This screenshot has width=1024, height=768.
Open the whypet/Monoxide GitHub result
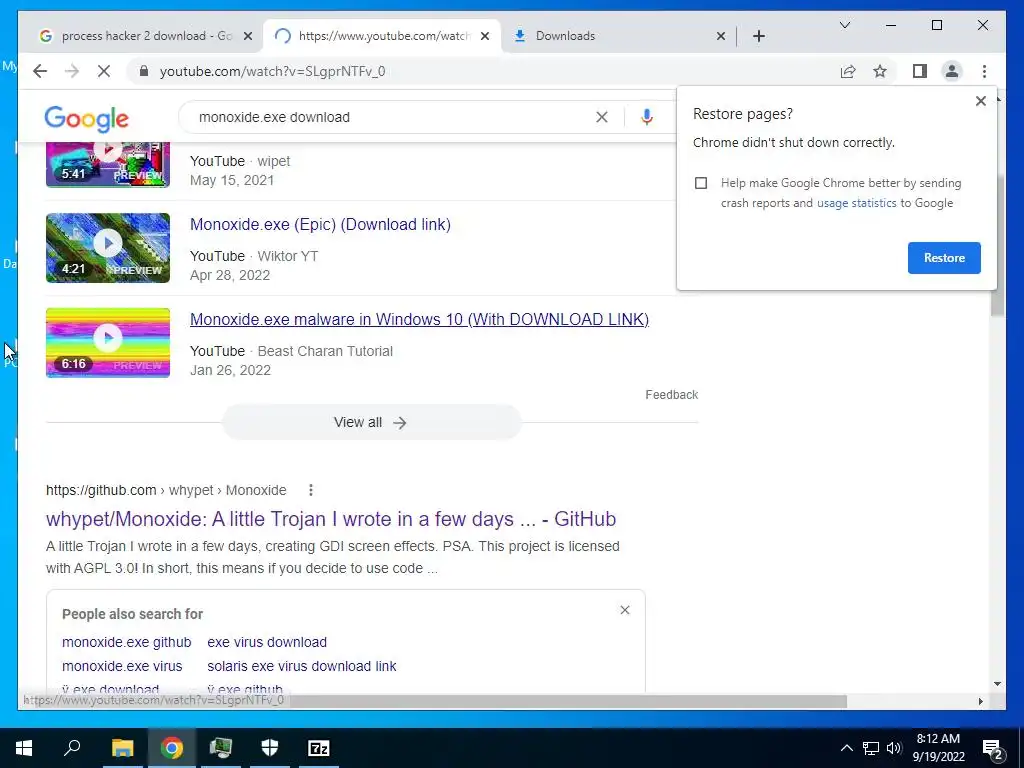point(331,519)
